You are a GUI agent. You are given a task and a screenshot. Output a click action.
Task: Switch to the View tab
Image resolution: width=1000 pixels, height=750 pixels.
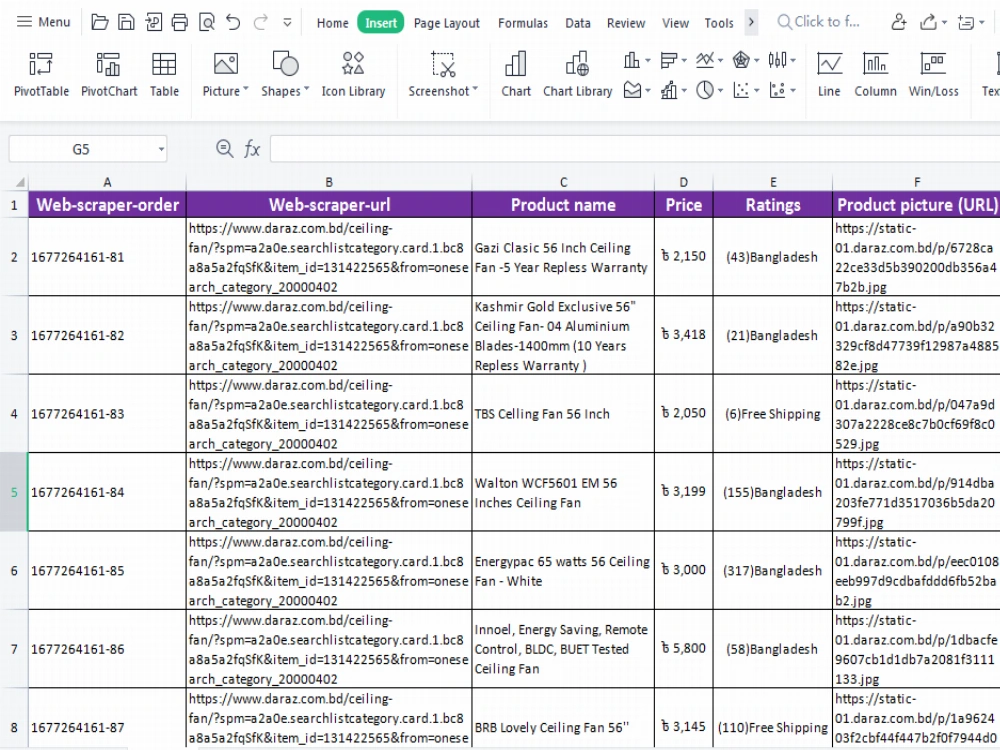(x=675, y=23)
